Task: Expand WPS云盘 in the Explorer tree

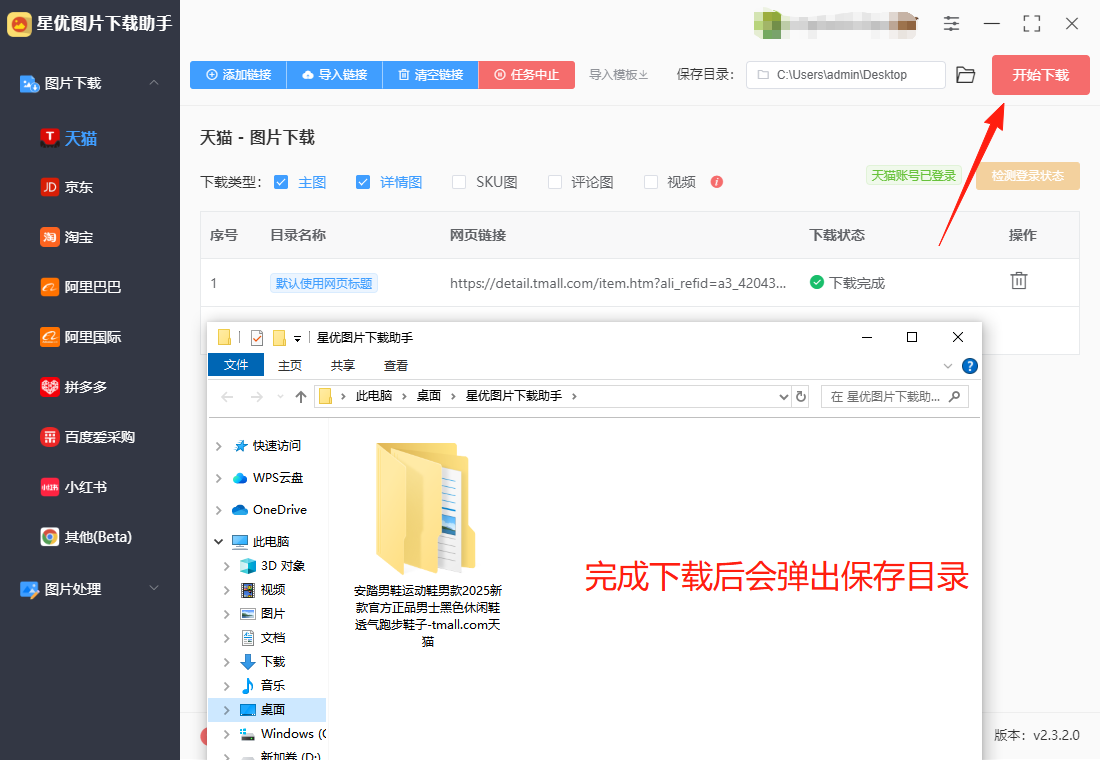Action: pos(219,478)
